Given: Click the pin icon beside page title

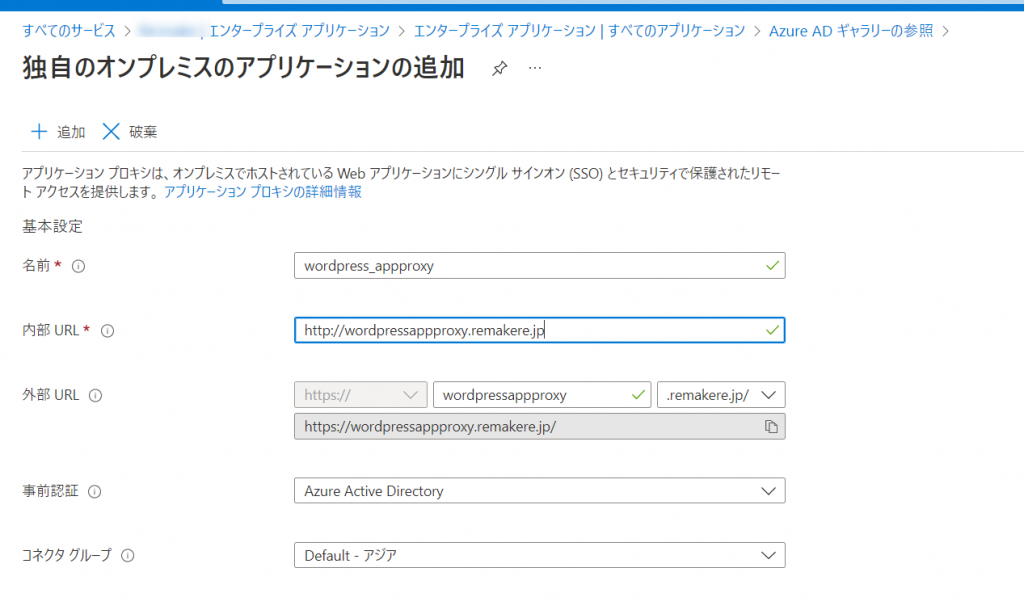Looking at the screenshot, I should coord(500,68).
